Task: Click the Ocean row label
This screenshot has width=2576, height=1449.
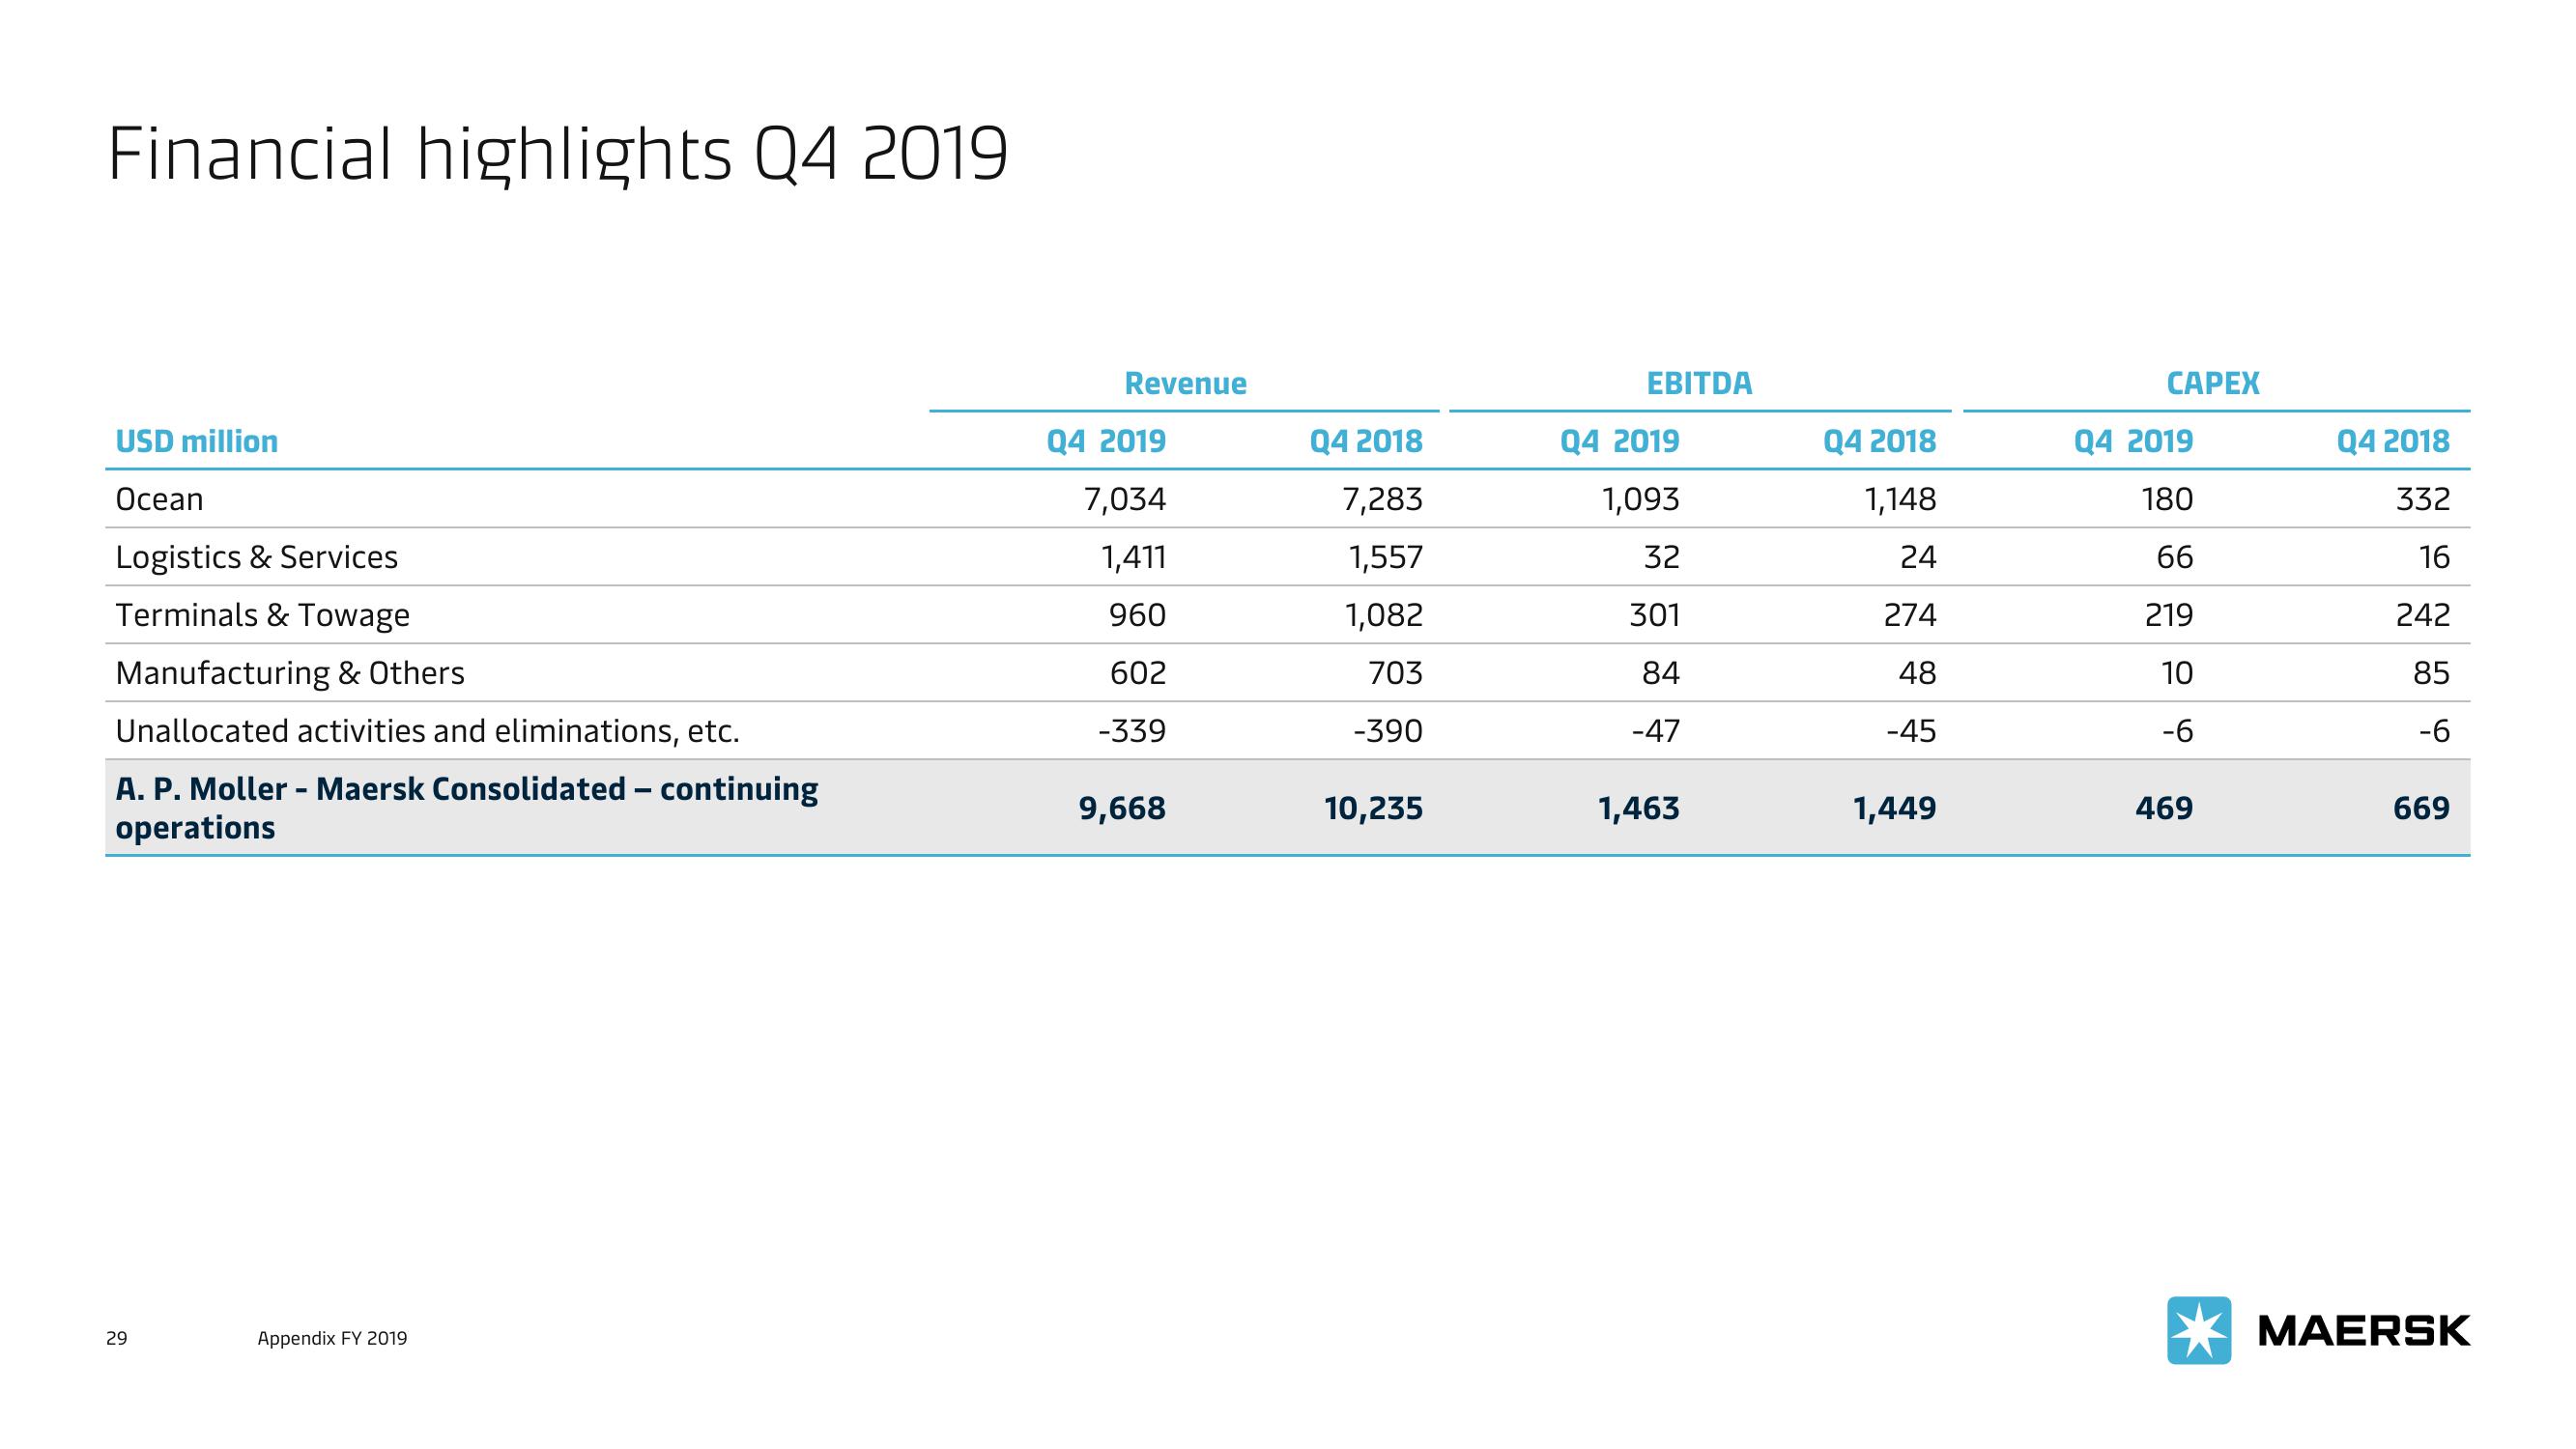Action: tap(159, 499)
